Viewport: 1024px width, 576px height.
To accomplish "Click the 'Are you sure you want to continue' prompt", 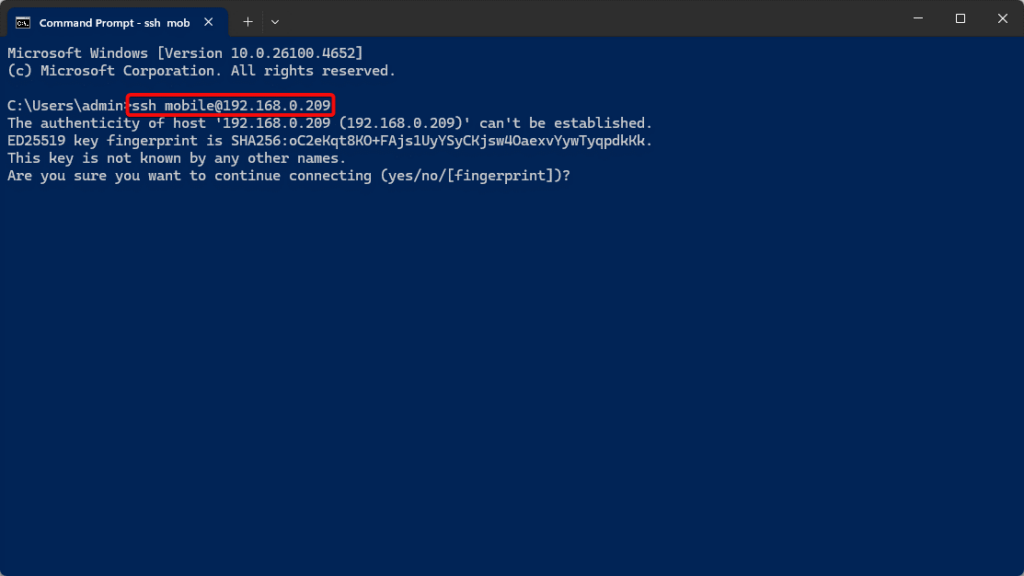I will pos(289,176).
